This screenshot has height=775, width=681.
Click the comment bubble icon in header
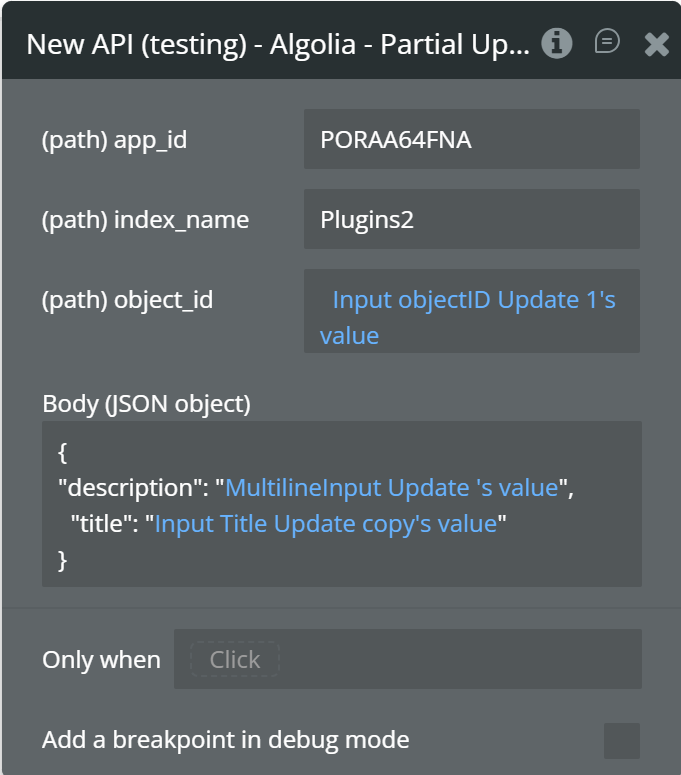607,42
